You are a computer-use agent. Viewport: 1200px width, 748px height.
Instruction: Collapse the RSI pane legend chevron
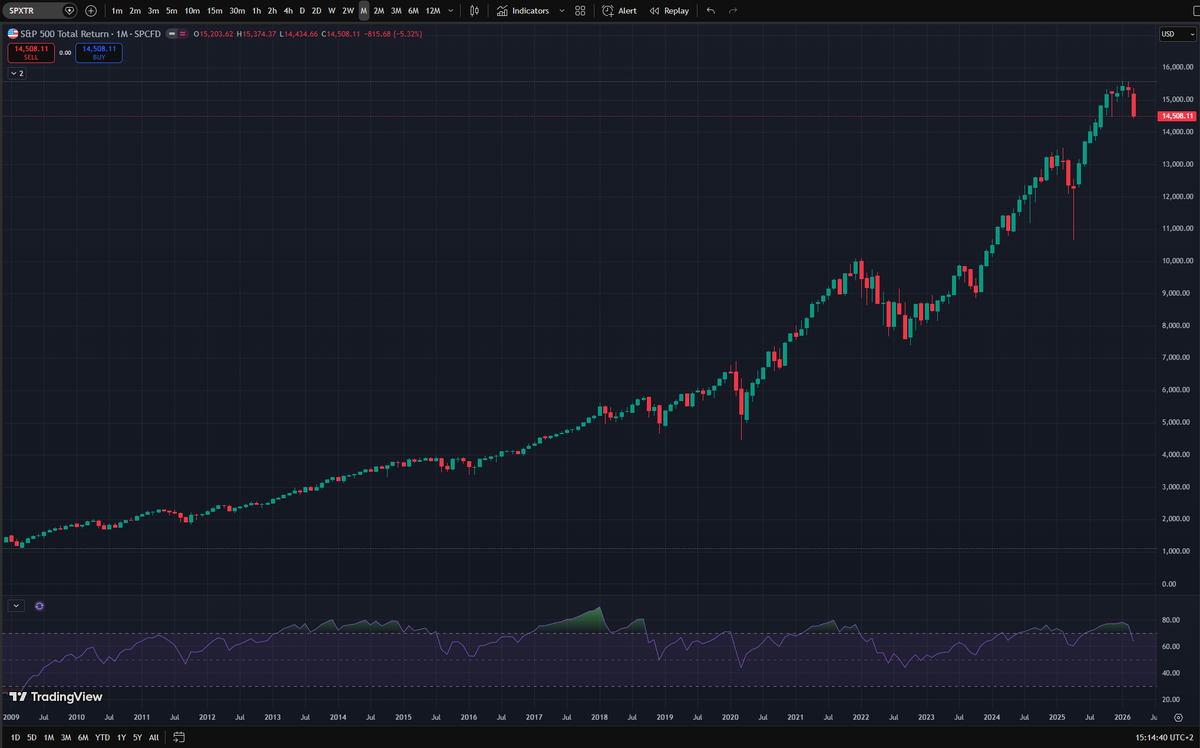click(16, 605)
